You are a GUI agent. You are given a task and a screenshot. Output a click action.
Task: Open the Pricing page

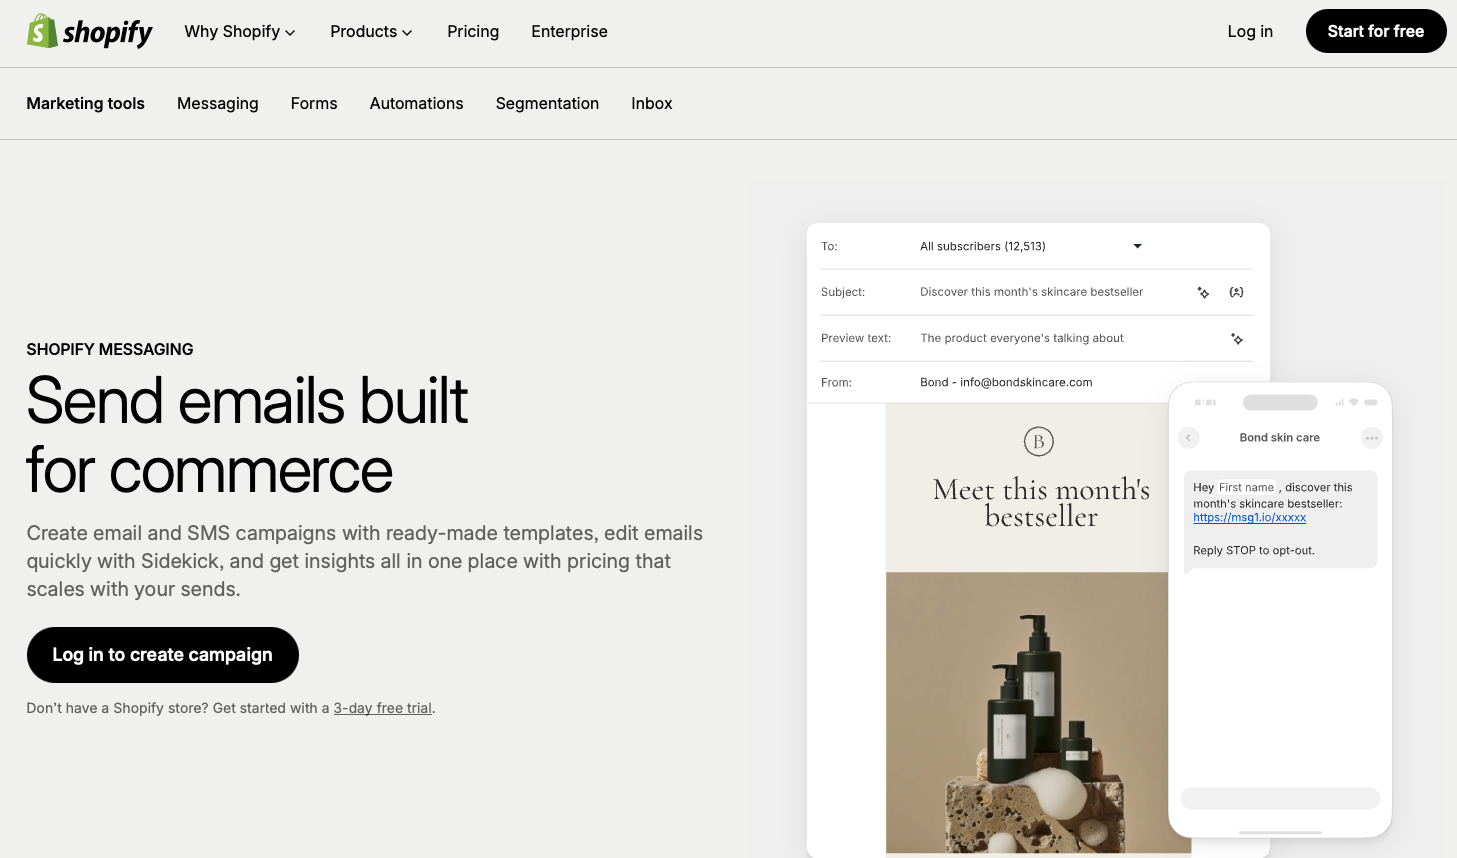coord(473,32)
